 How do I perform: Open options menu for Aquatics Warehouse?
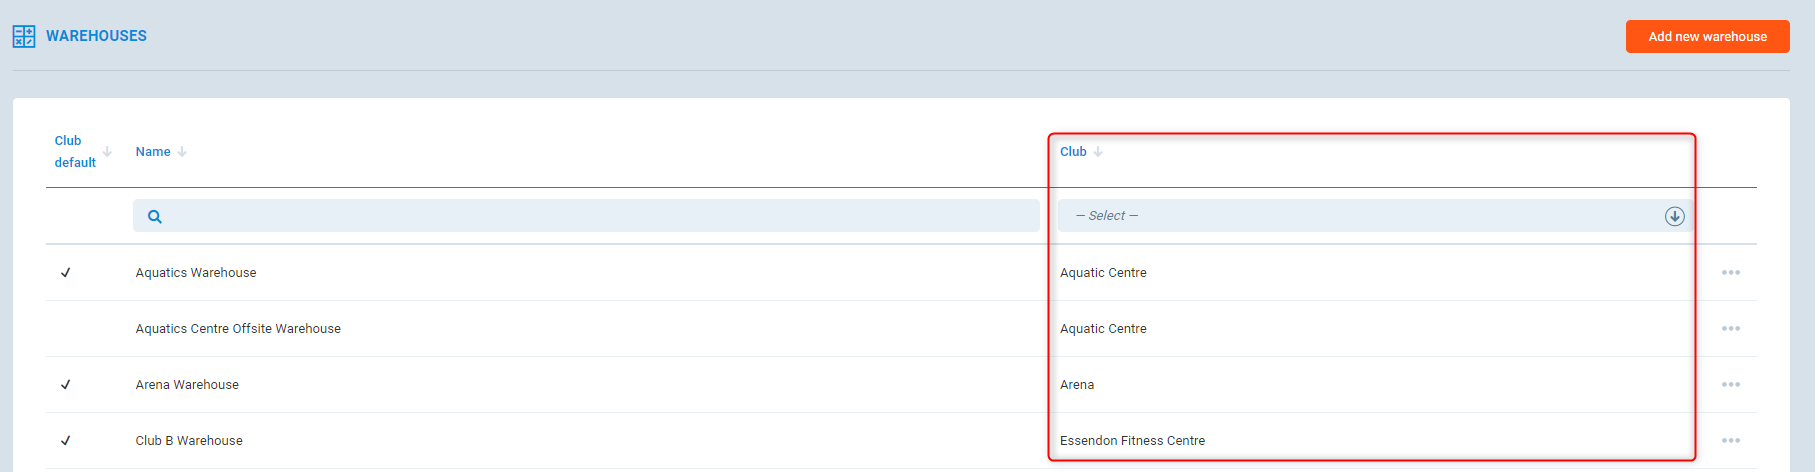pyautogui.click(x=1730, y=273)
